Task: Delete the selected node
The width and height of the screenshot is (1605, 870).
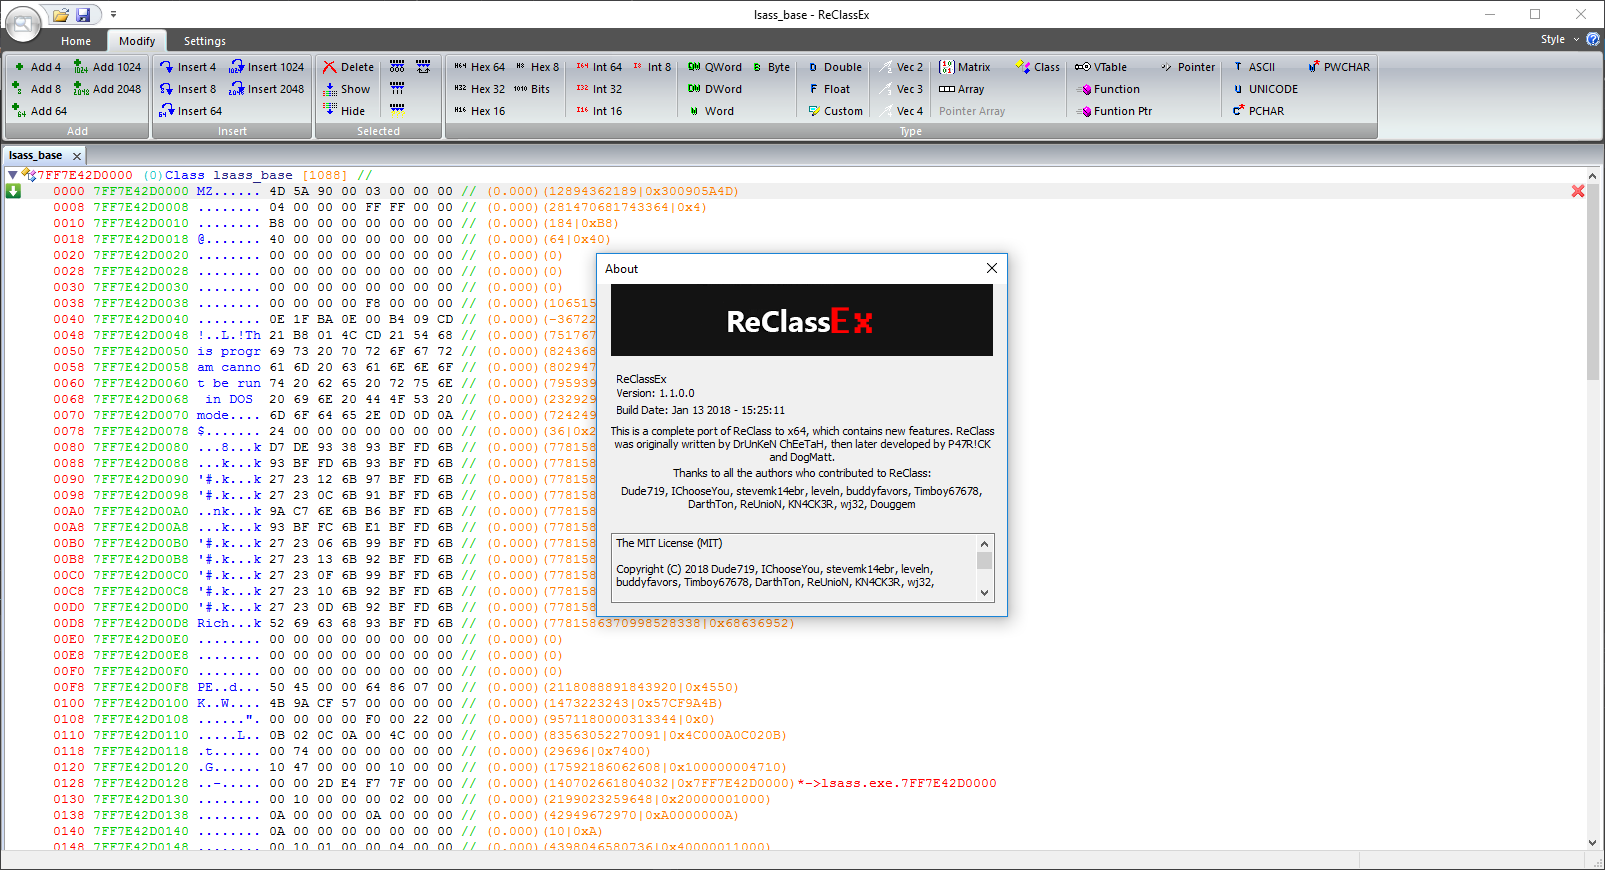Action: pyautogui.click(x=349, y=67)
